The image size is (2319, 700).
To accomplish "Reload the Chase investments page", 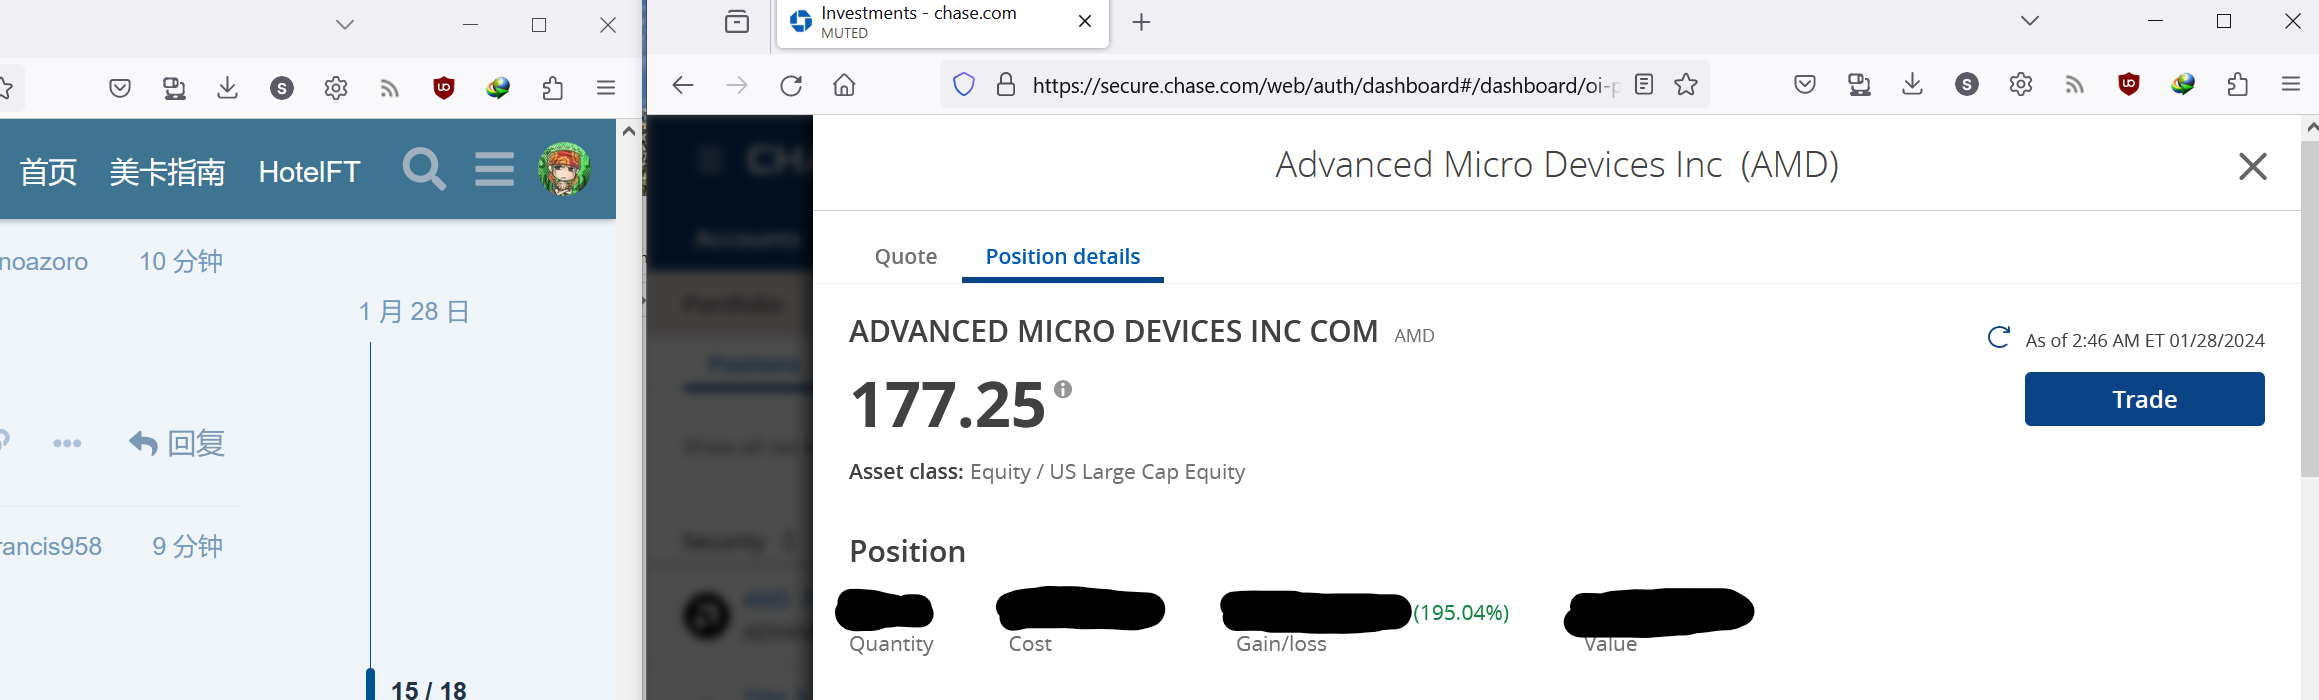I will (791, 85).
